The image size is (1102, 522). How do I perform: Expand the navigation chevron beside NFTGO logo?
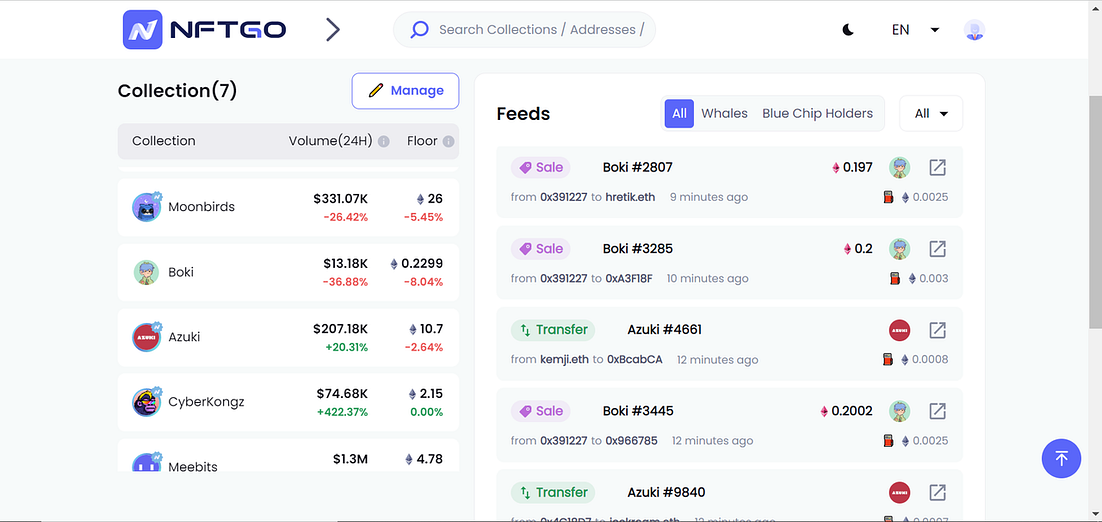pos(333,30)
